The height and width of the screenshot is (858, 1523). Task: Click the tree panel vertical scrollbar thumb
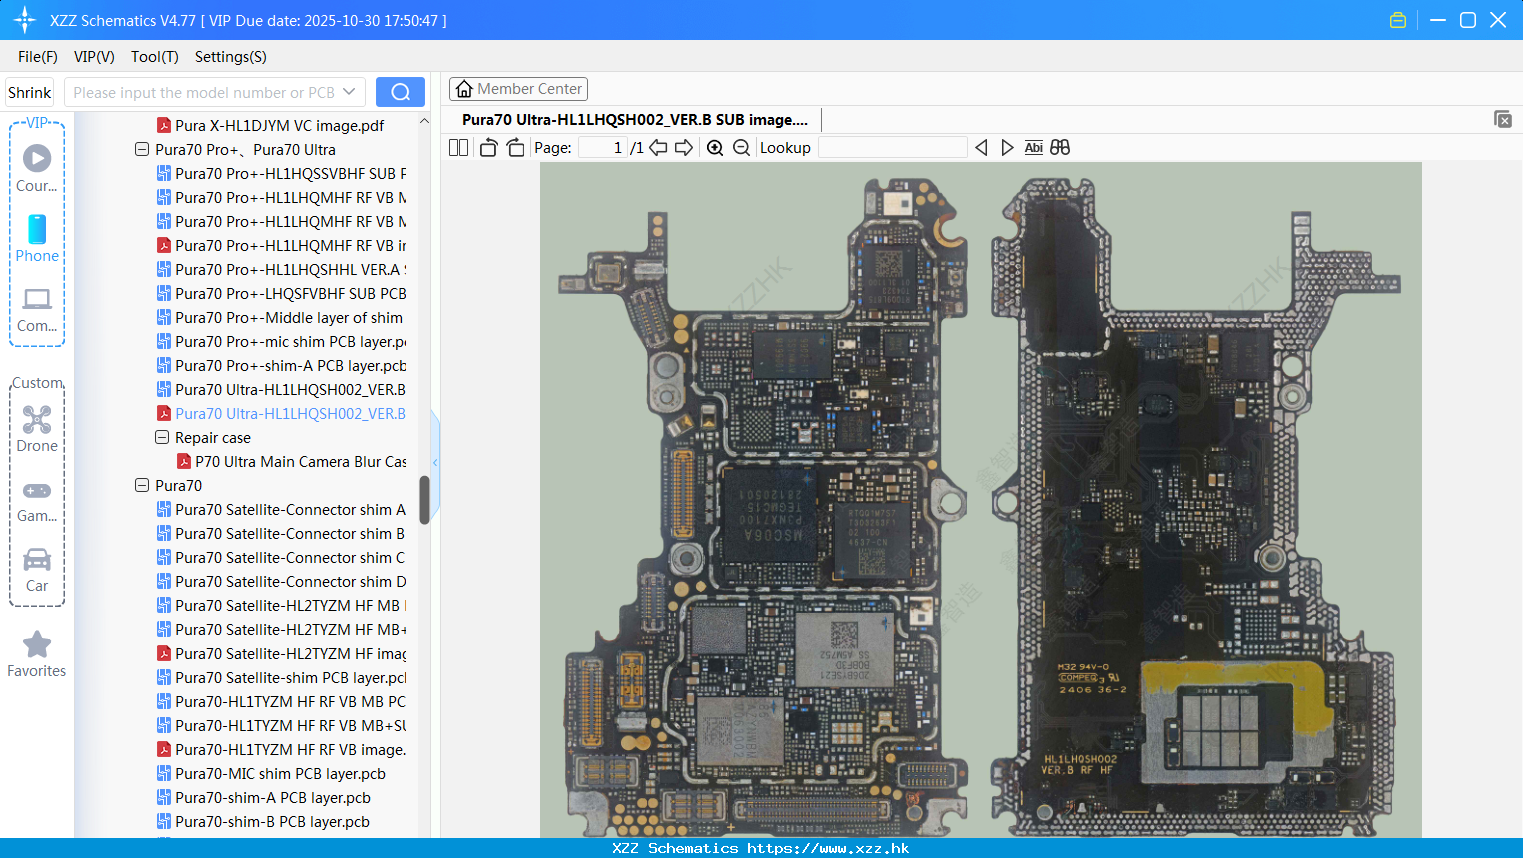(424, 500)
